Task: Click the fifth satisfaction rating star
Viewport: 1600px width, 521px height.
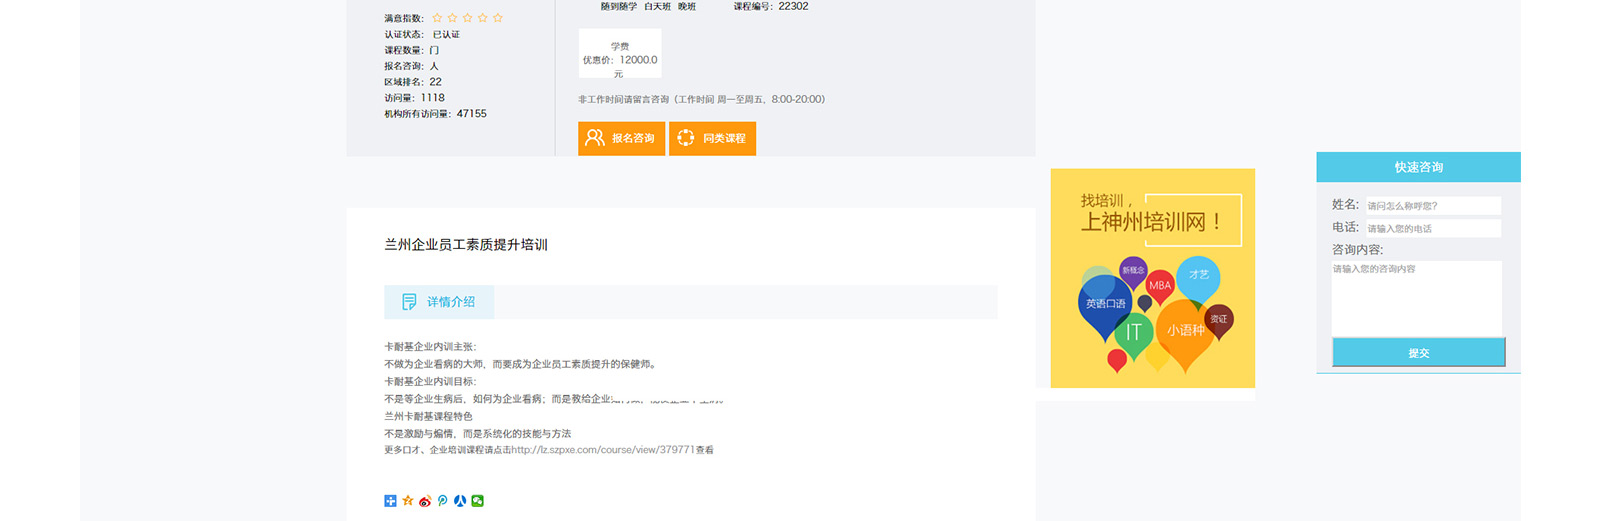Action: pyautogui.click(x=498, y=18)
